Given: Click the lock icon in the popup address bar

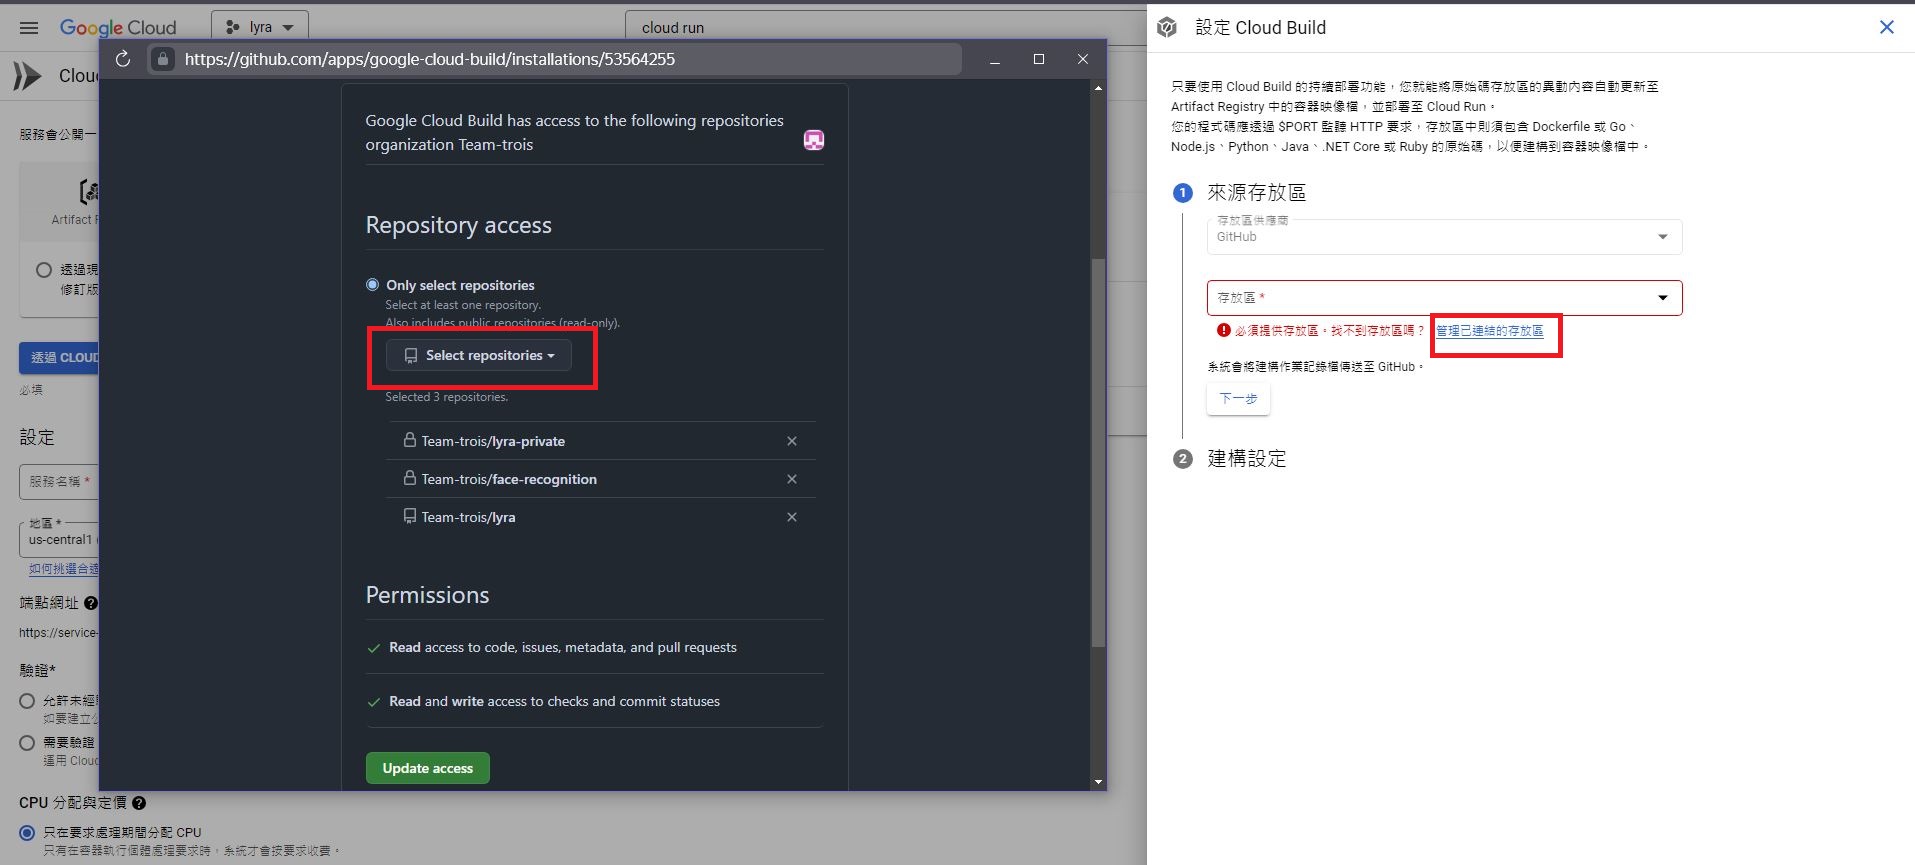Looking at the screenshot, I should point(164,59).
